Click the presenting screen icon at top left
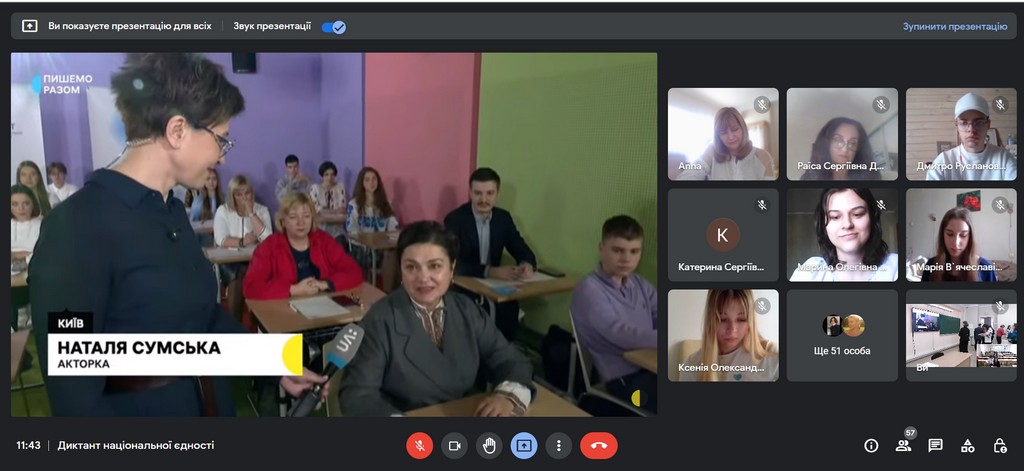 pos(29,26)
